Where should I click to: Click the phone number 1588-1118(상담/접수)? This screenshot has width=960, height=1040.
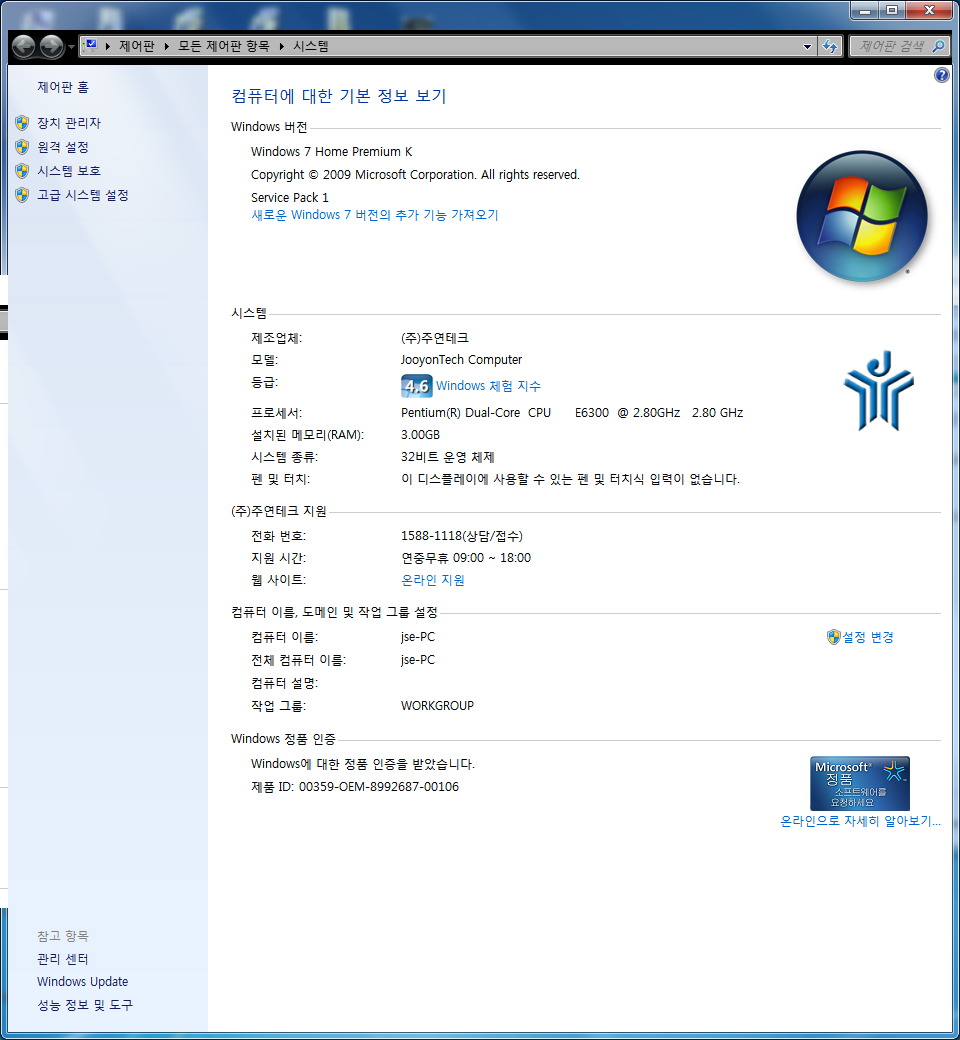[462, 536]
